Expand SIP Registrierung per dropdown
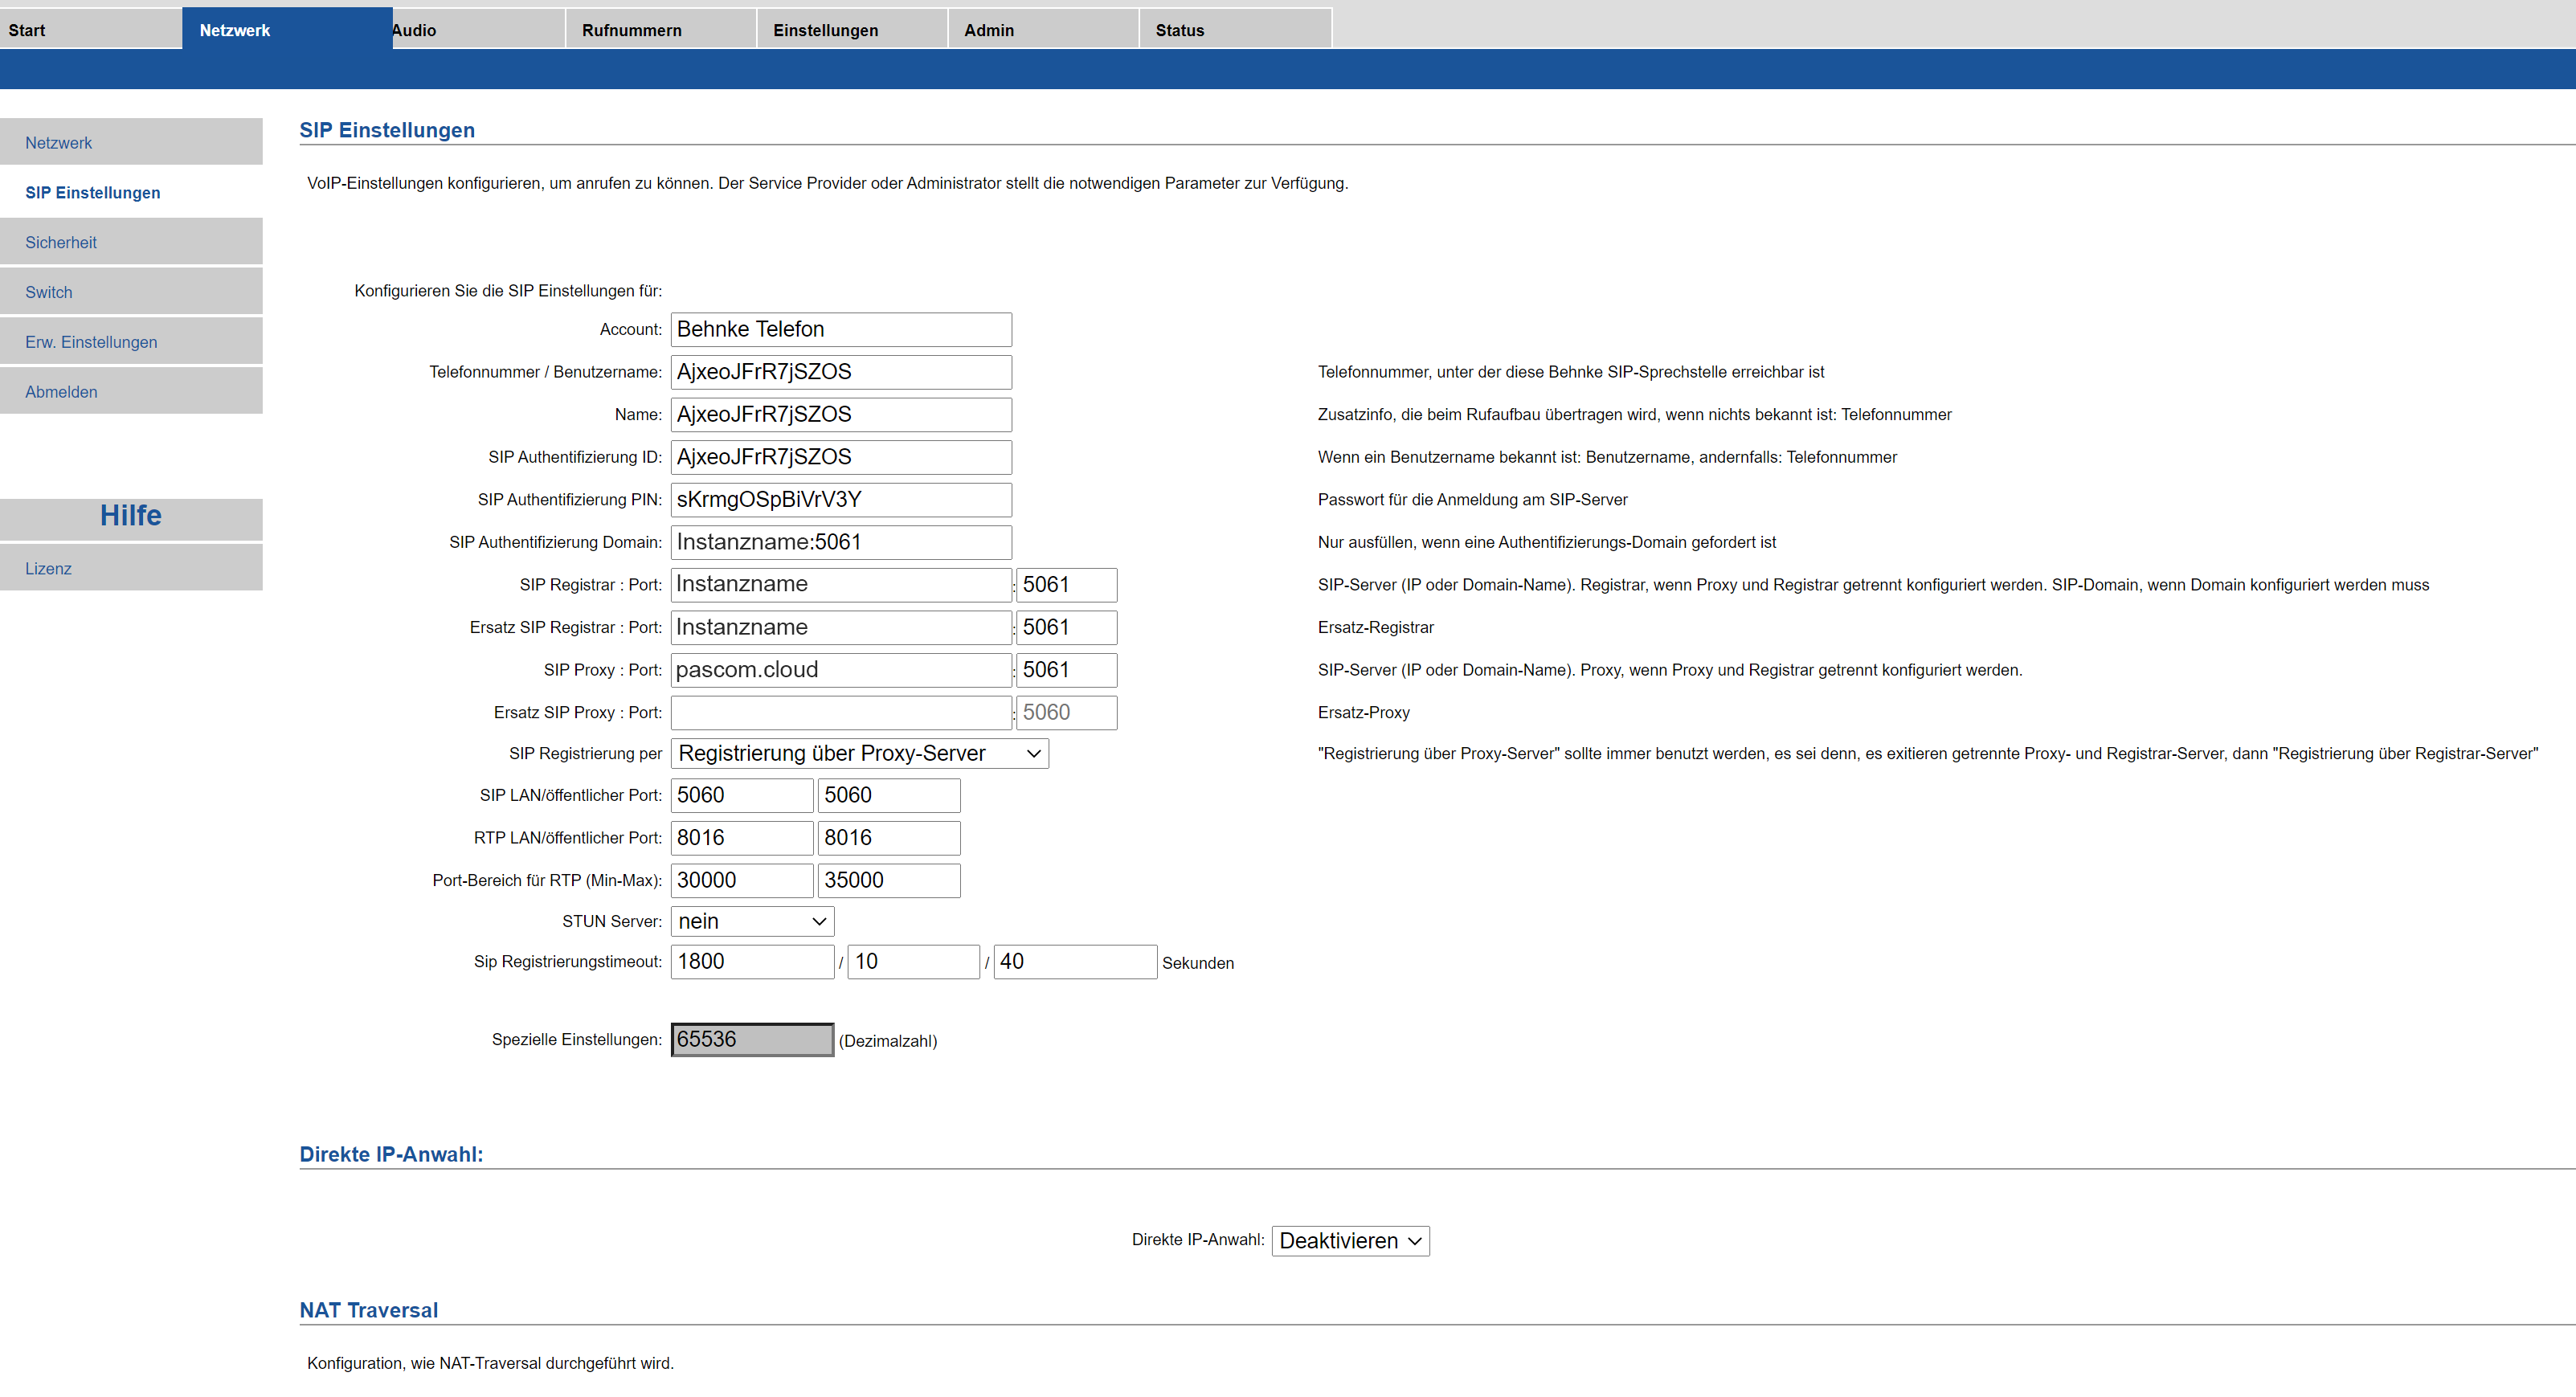Viewport: 2576px width, 1397px height. click(859, 753)
